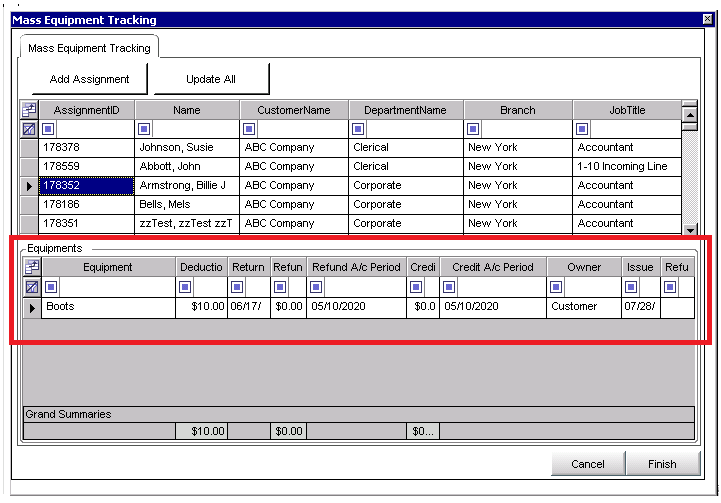Viewport: 721px width, 503px height.
Task: Click the Finish button
Action: click(x=662, y=464)
